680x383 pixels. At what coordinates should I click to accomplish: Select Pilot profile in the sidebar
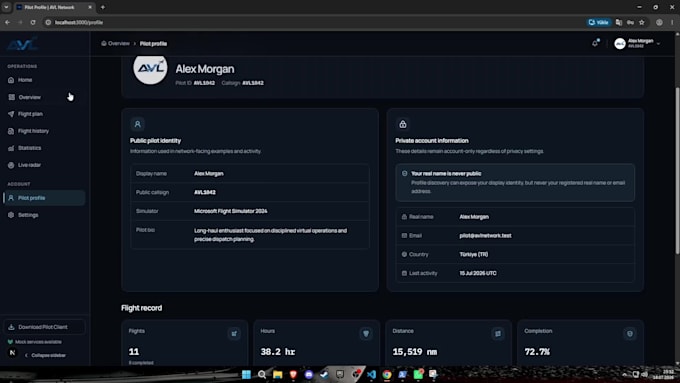coord(44,198)
